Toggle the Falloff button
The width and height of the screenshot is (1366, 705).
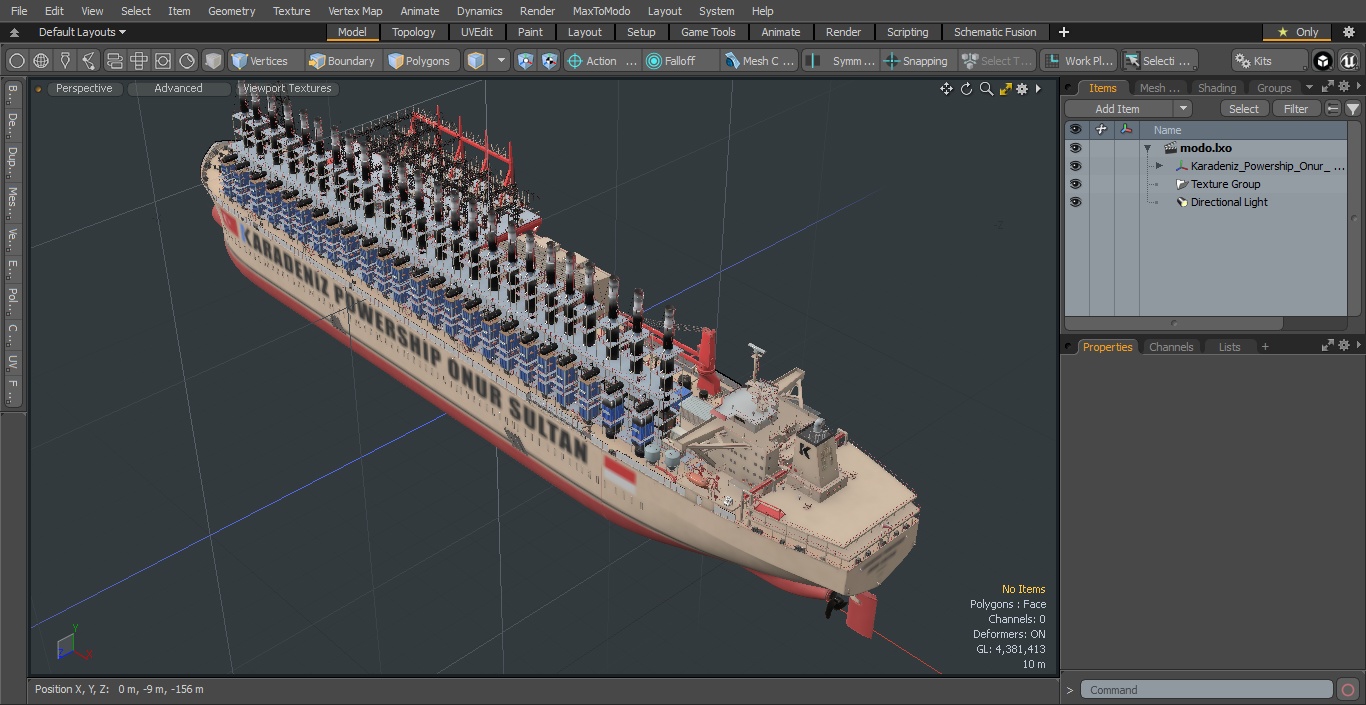[x=681, y=61]
